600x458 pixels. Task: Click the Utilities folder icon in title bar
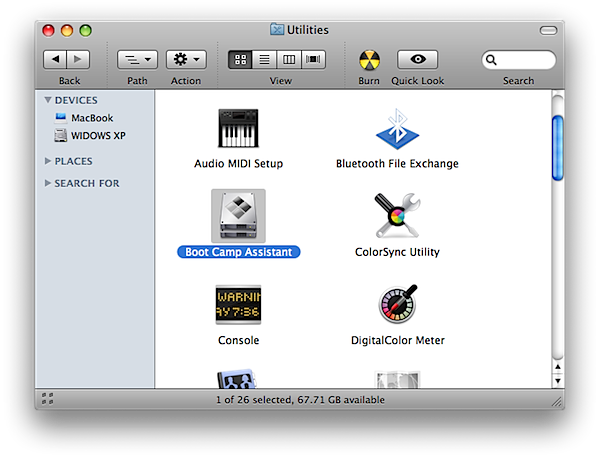tap(277, 29)
